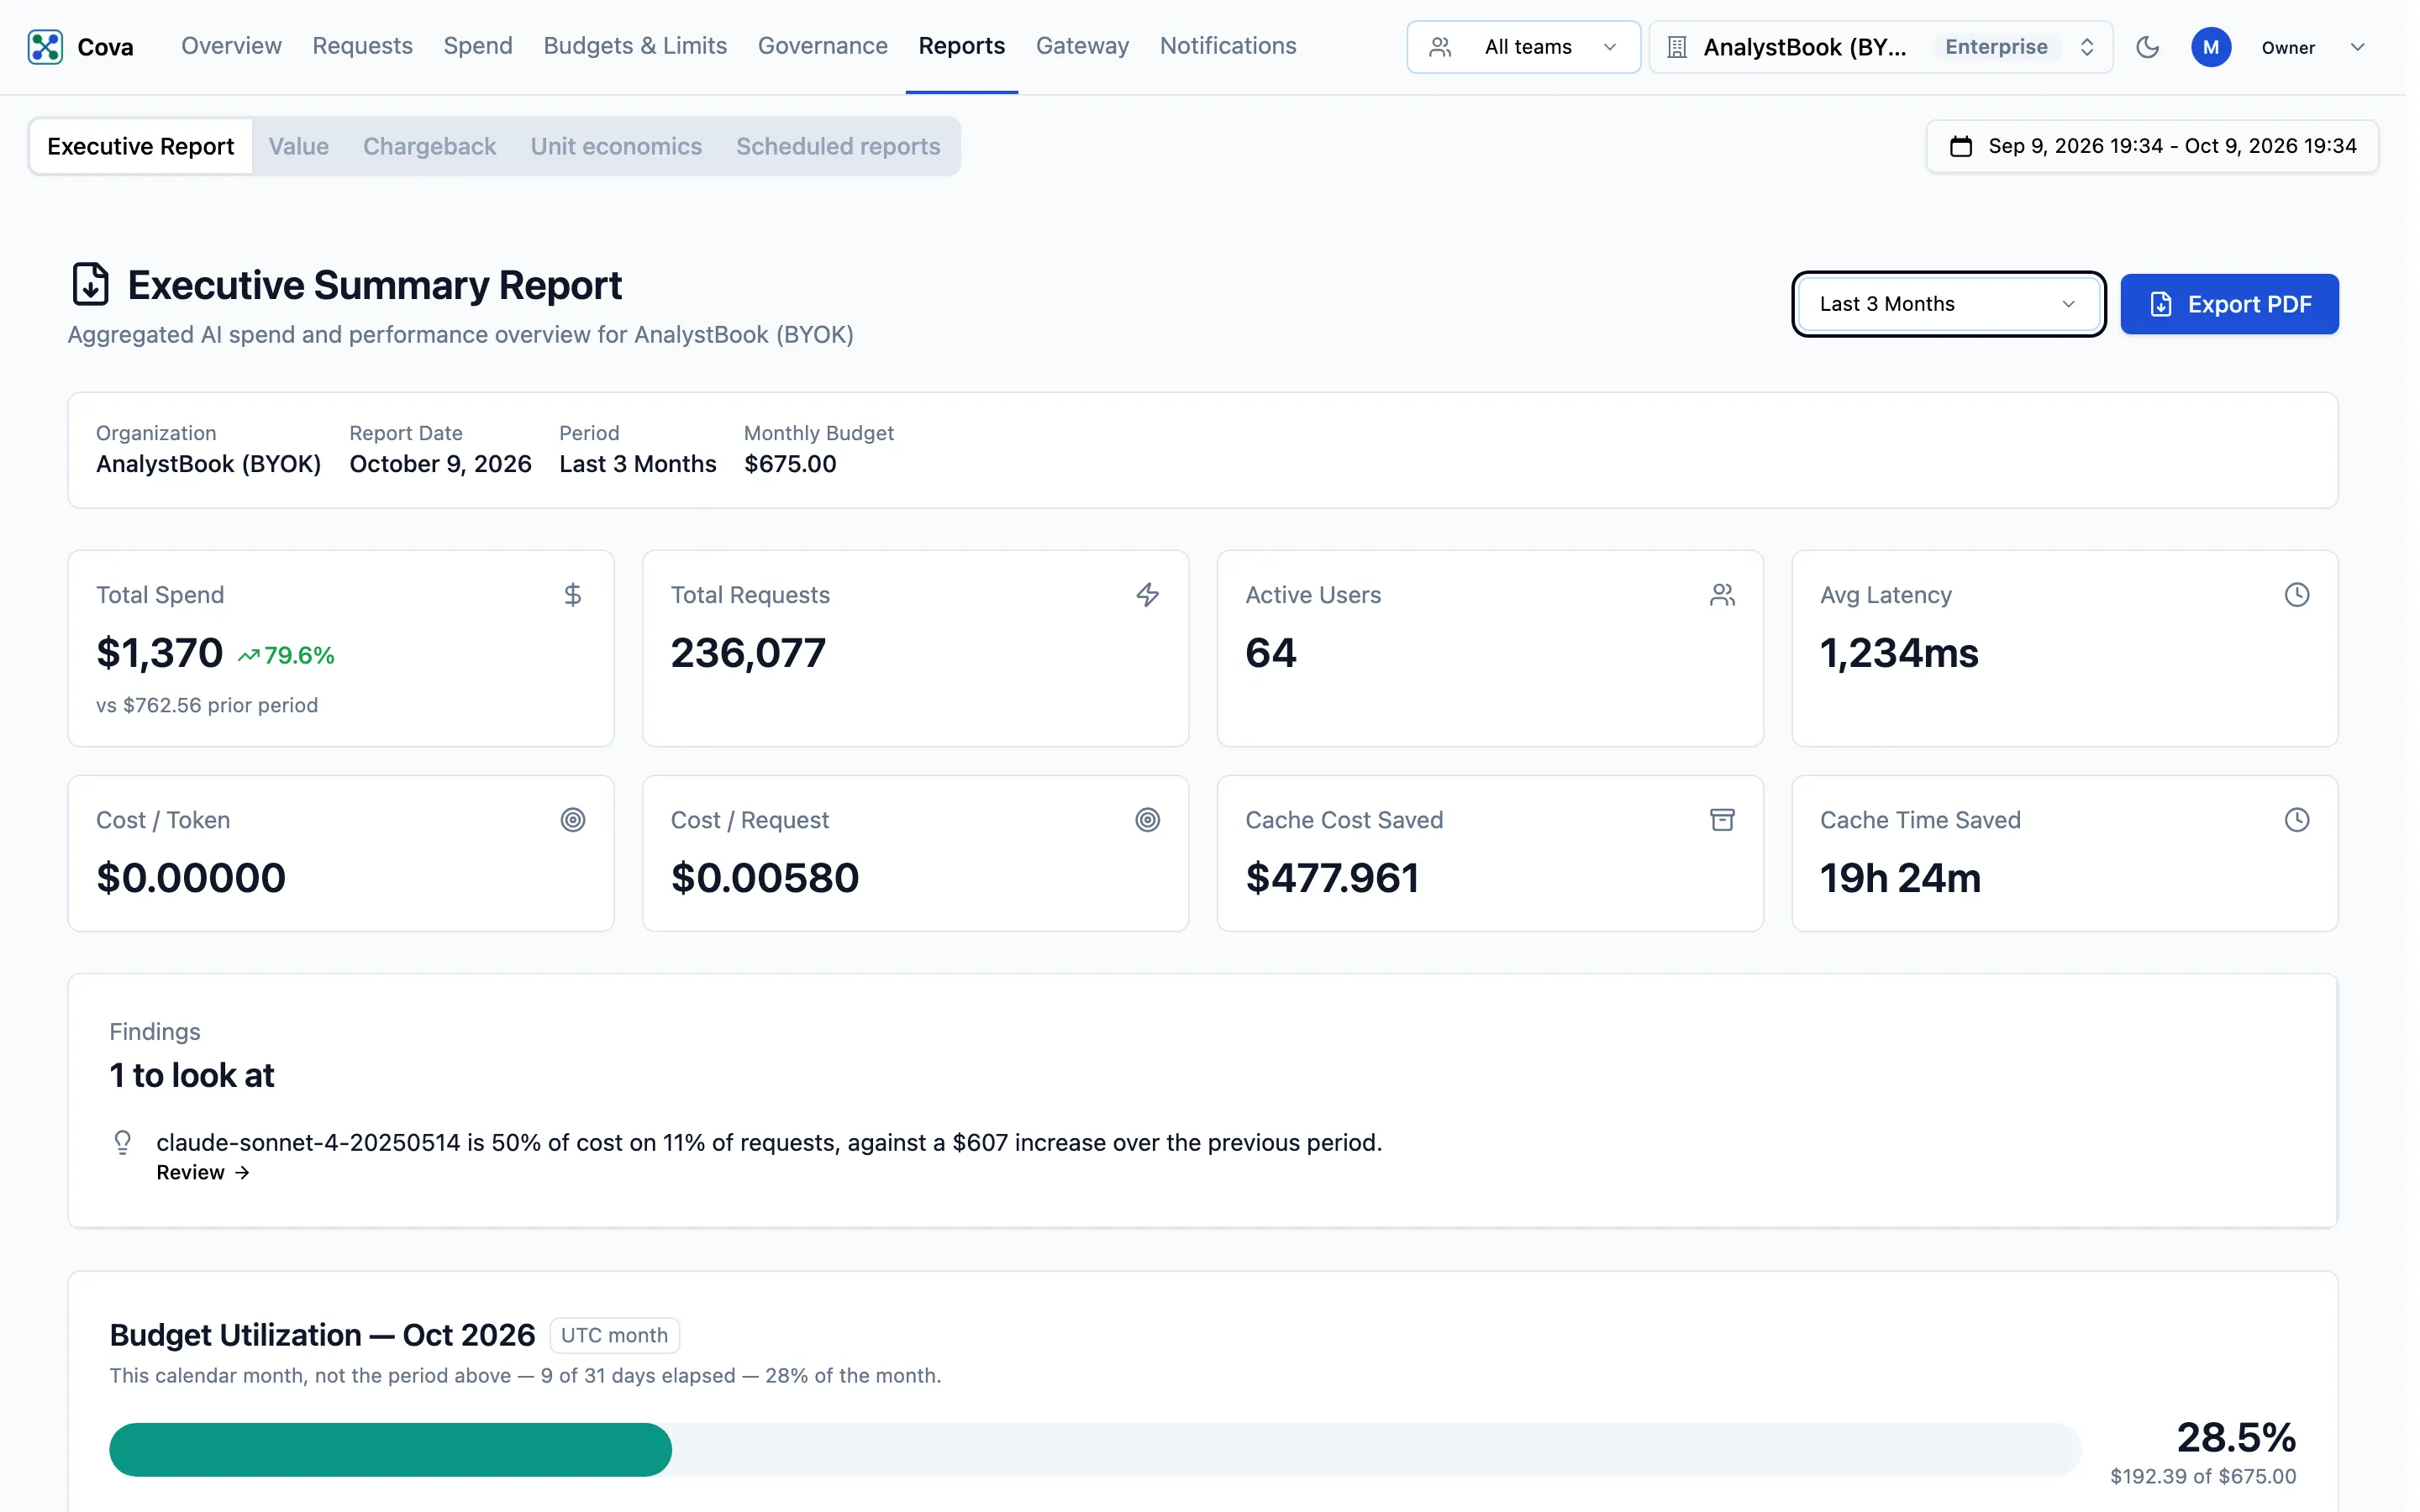Click the archive icon on Cache Cost Saved card
2420x1512 pixels.
tap(1722, 820)
